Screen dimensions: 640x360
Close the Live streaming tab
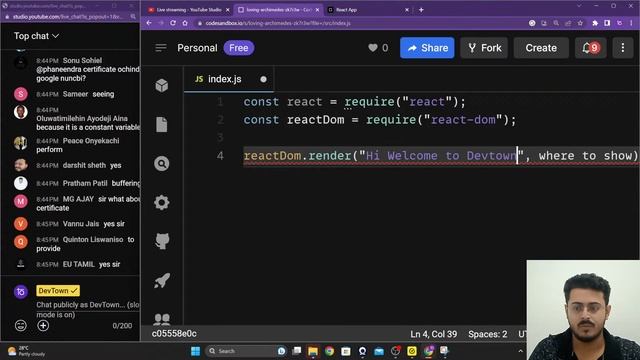click(x=228, y=9)
